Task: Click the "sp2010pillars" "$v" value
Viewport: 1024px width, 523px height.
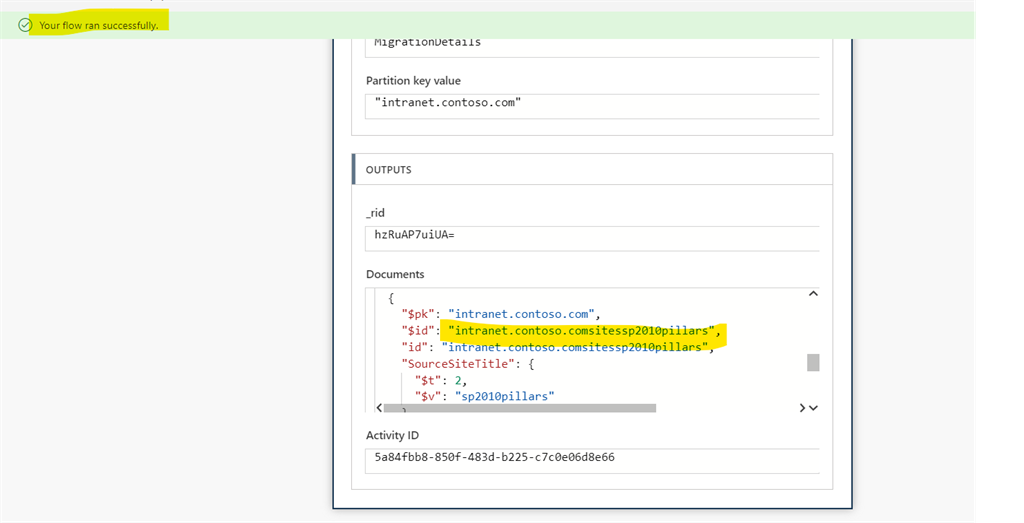Action: coord(504,396)
